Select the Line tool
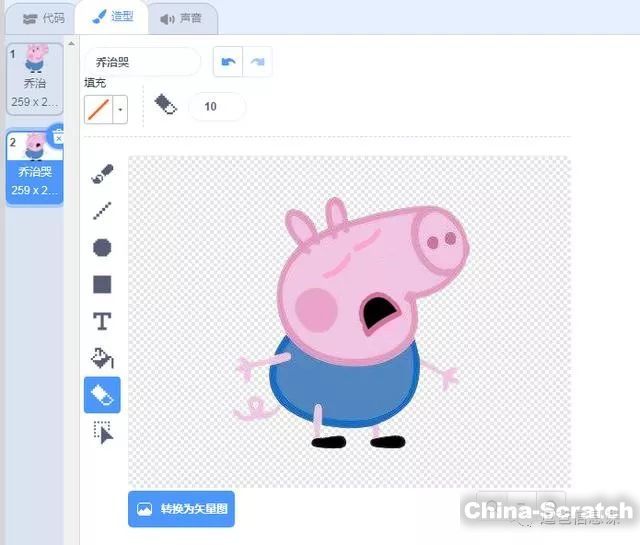The image size is (640, 545). 102,210
